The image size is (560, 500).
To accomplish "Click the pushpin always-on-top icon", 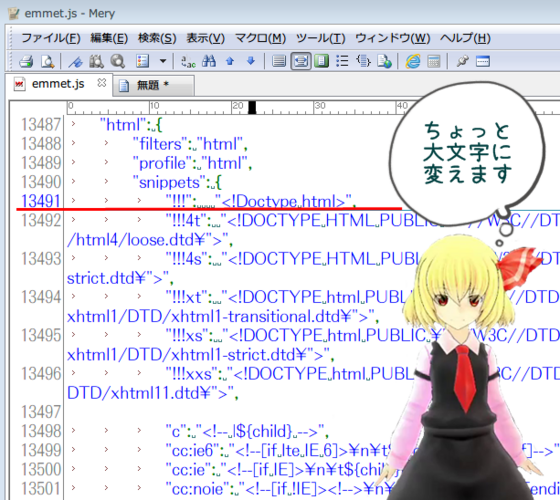I will [x=462, y=61].
